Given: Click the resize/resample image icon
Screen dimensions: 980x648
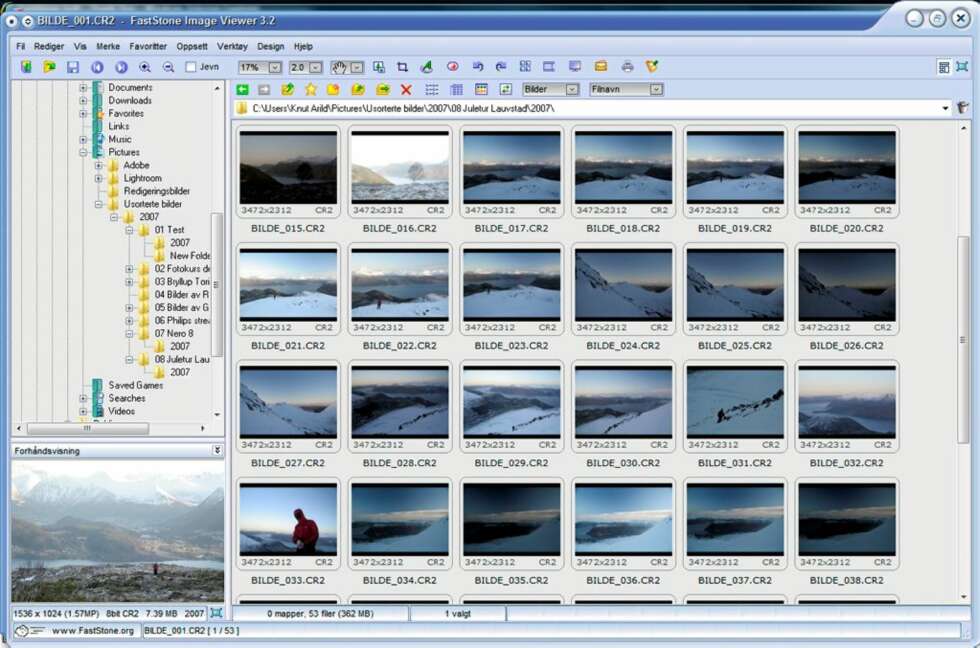Looking at the screenshot, I should [379, 67].
